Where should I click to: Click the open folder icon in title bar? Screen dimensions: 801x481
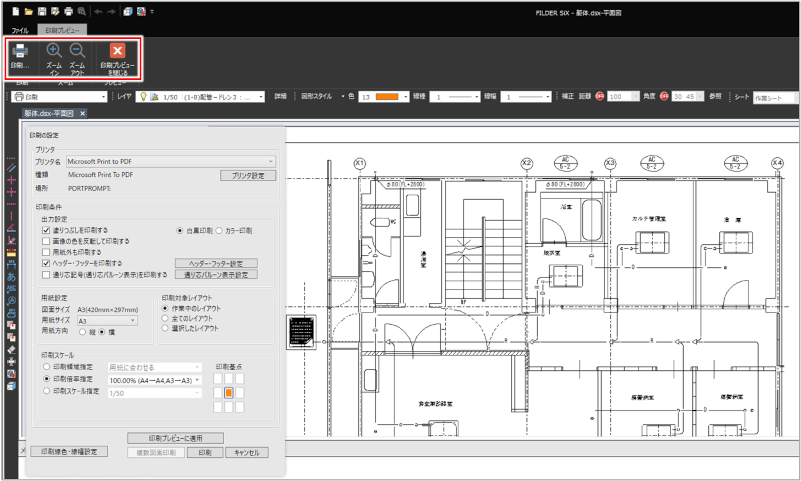point(30,11)
